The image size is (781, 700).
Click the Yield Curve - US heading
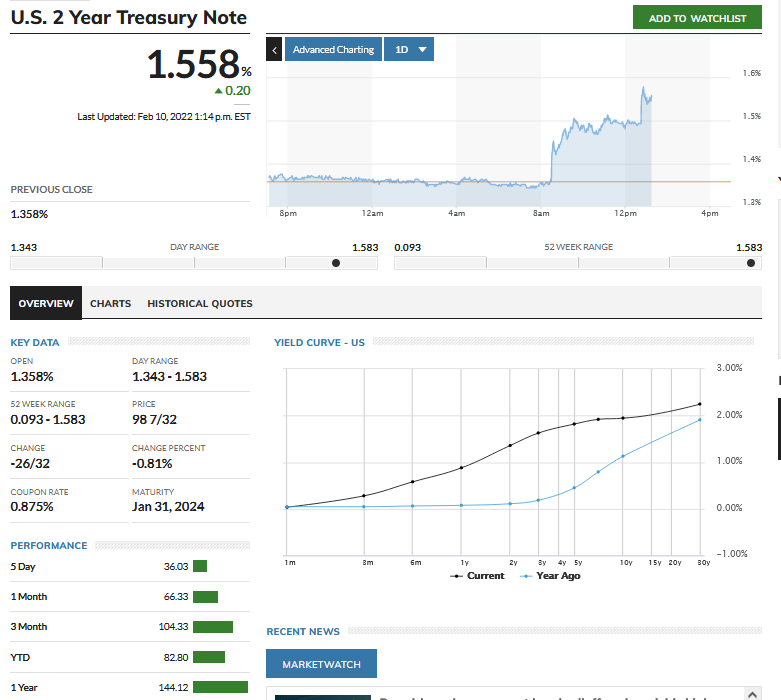319,342
